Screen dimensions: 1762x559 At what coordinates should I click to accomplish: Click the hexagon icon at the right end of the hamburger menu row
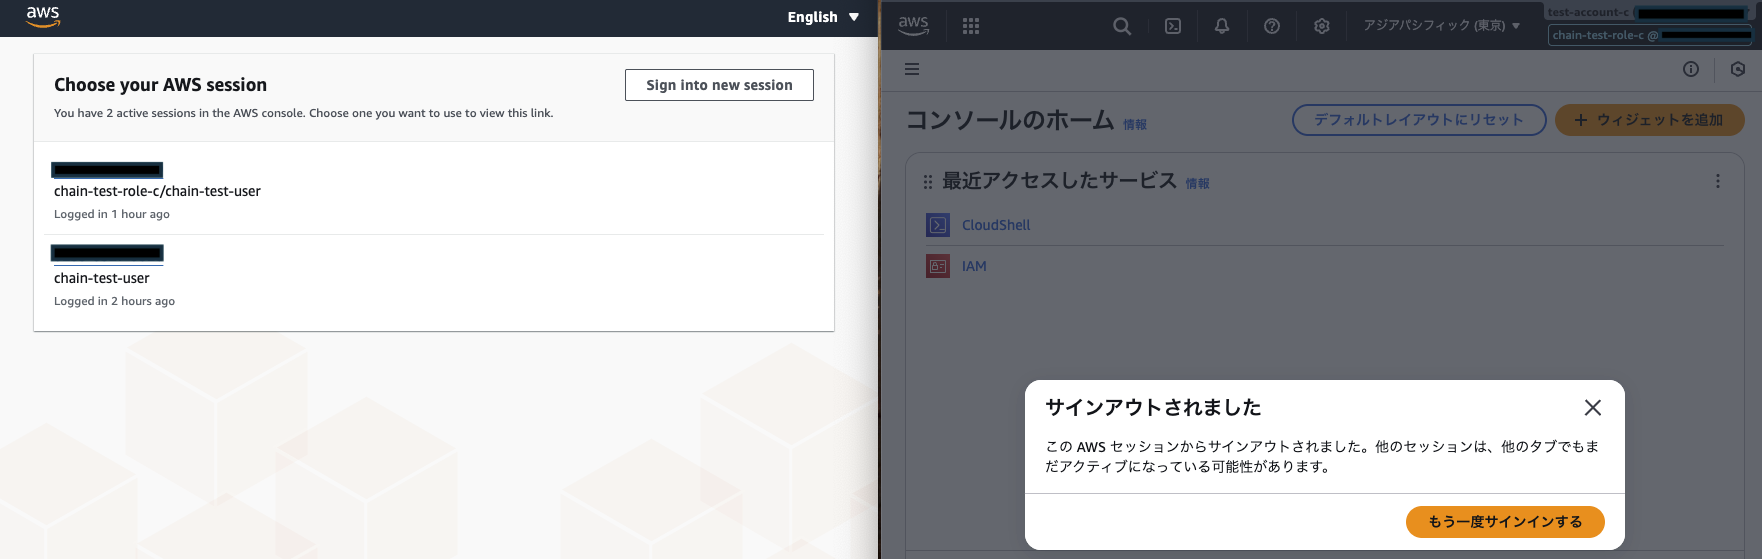1738,69
